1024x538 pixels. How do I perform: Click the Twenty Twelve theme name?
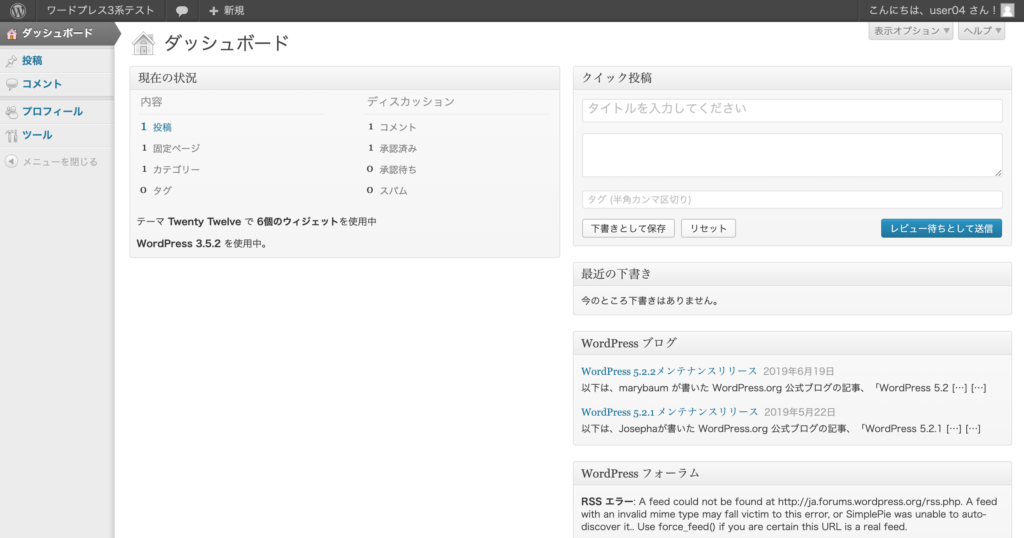click(x=204, y=221)
